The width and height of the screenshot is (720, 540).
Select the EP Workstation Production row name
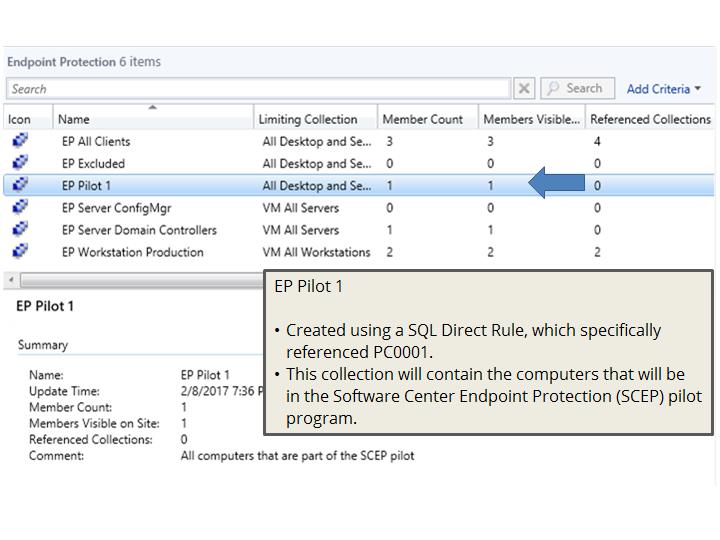click(x=132, y=252)
